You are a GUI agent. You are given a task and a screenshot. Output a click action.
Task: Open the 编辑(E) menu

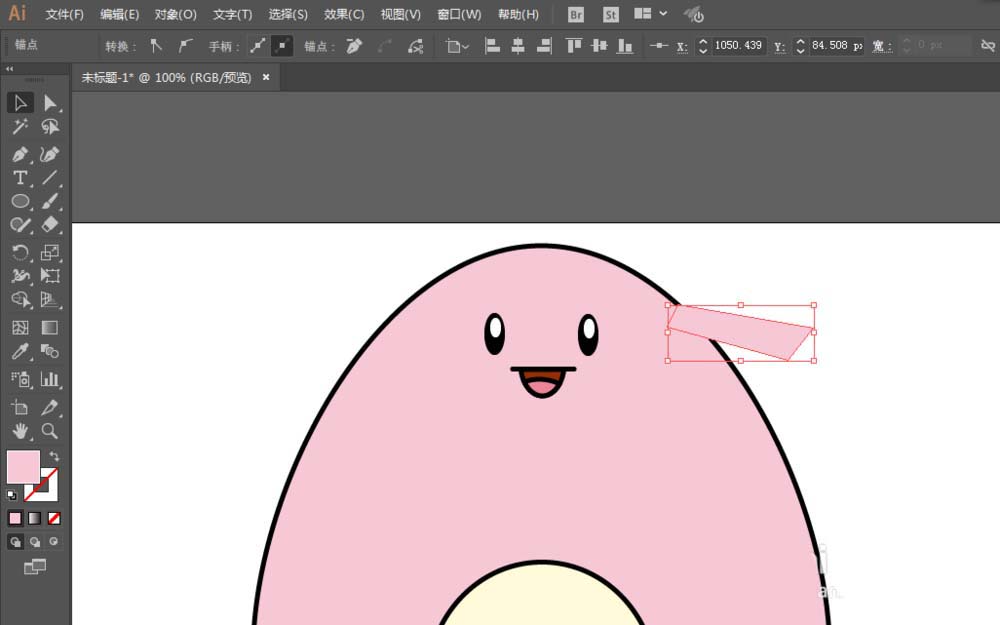pyautogui.click(x=119, y=14)
